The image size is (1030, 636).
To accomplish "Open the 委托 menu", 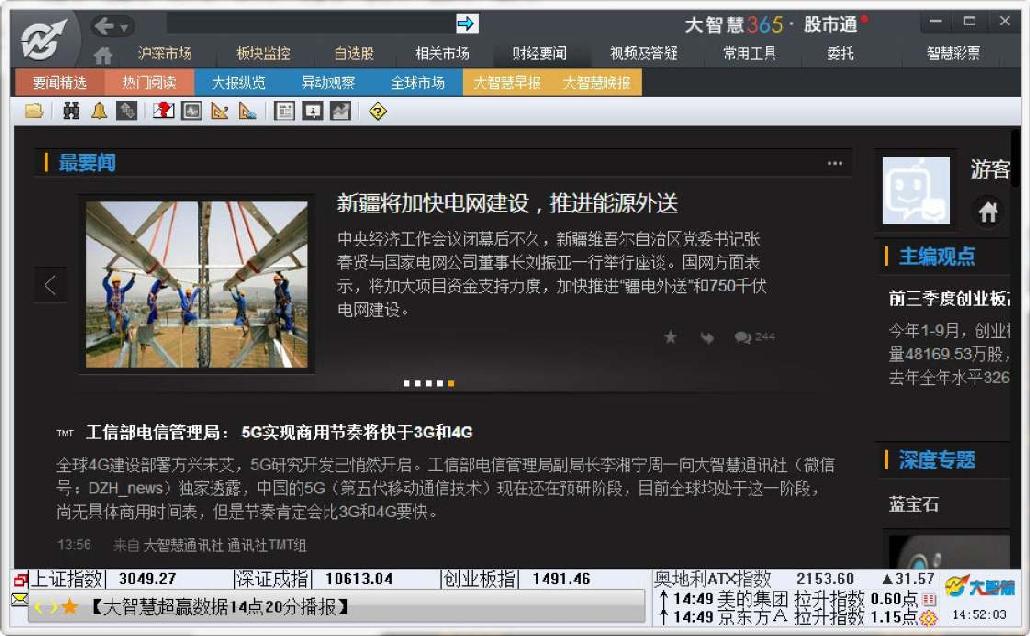I will [840, 53].
